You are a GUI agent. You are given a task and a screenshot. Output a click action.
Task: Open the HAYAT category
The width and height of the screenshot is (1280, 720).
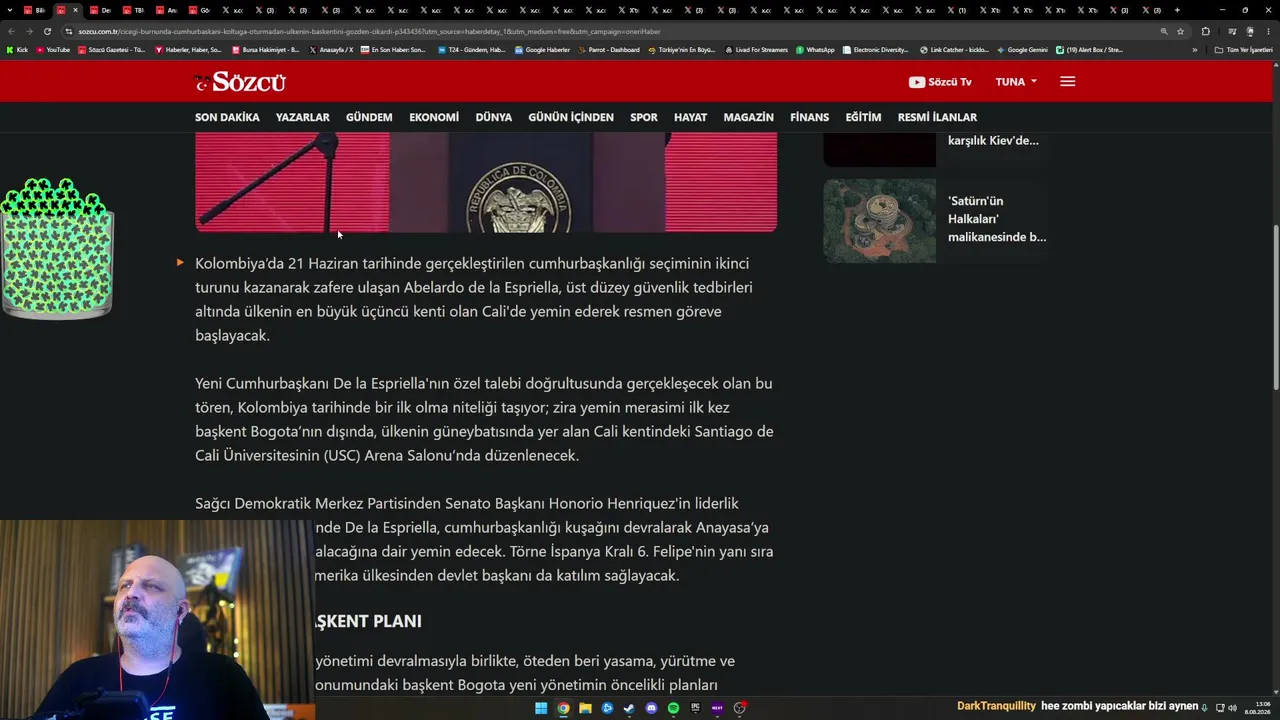690,117
